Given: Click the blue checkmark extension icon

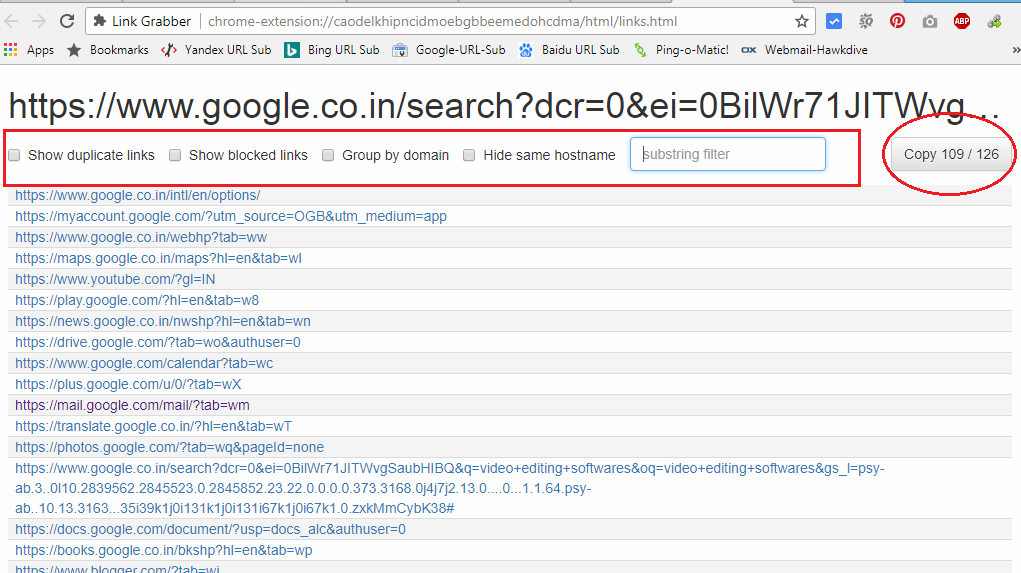Looking at the screenshot, I should 833,21.
